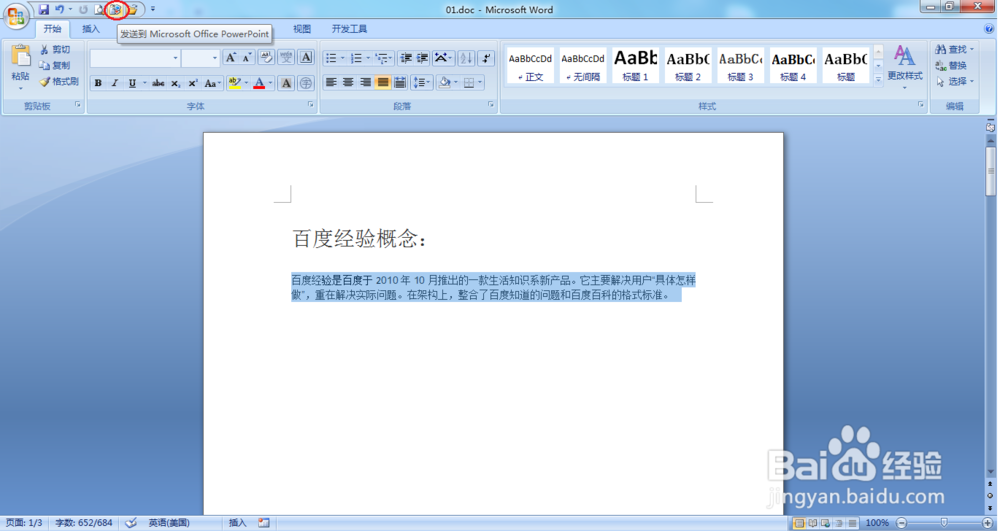Open the Line Spacing dropdown

pos(422,82)
